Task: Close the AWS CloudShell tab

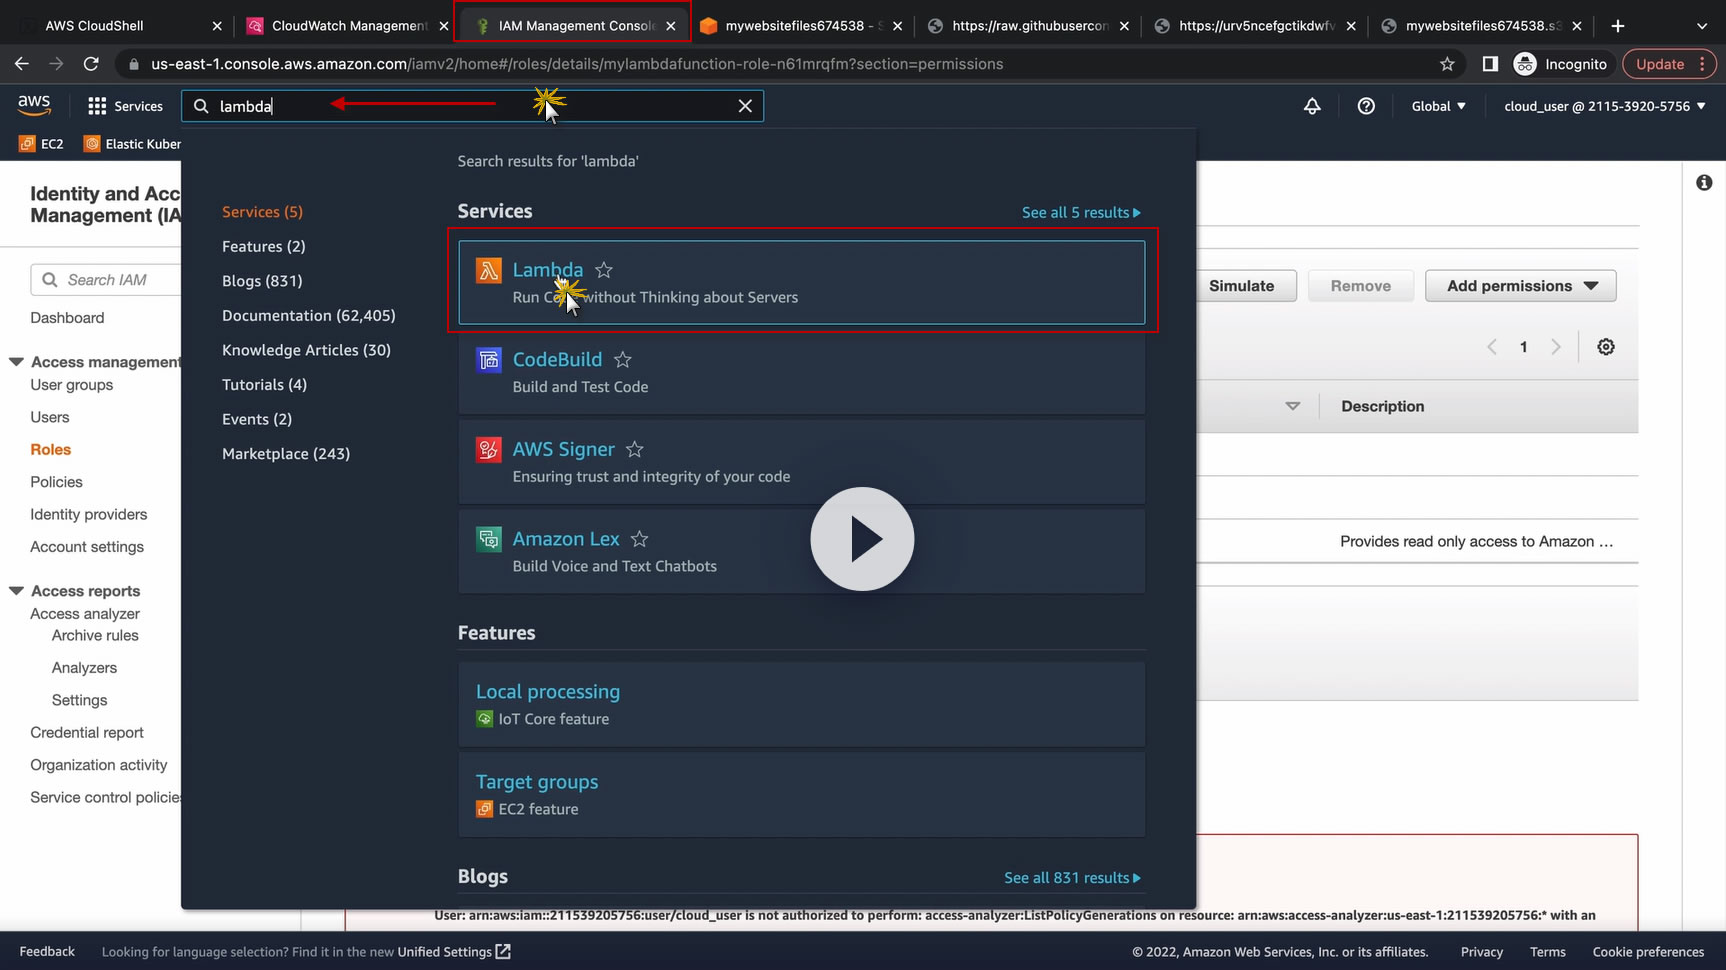Action: [x=217, y=26]
